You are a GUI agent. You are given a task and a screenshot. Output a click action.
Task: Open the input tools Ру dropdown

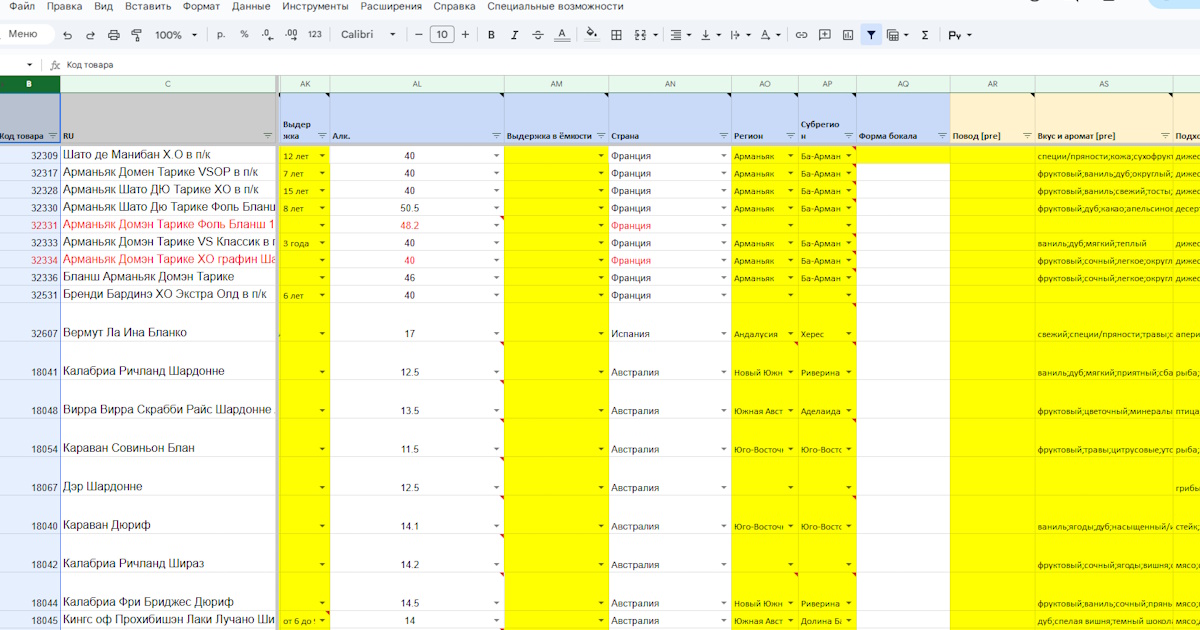[x=959, y=35]
